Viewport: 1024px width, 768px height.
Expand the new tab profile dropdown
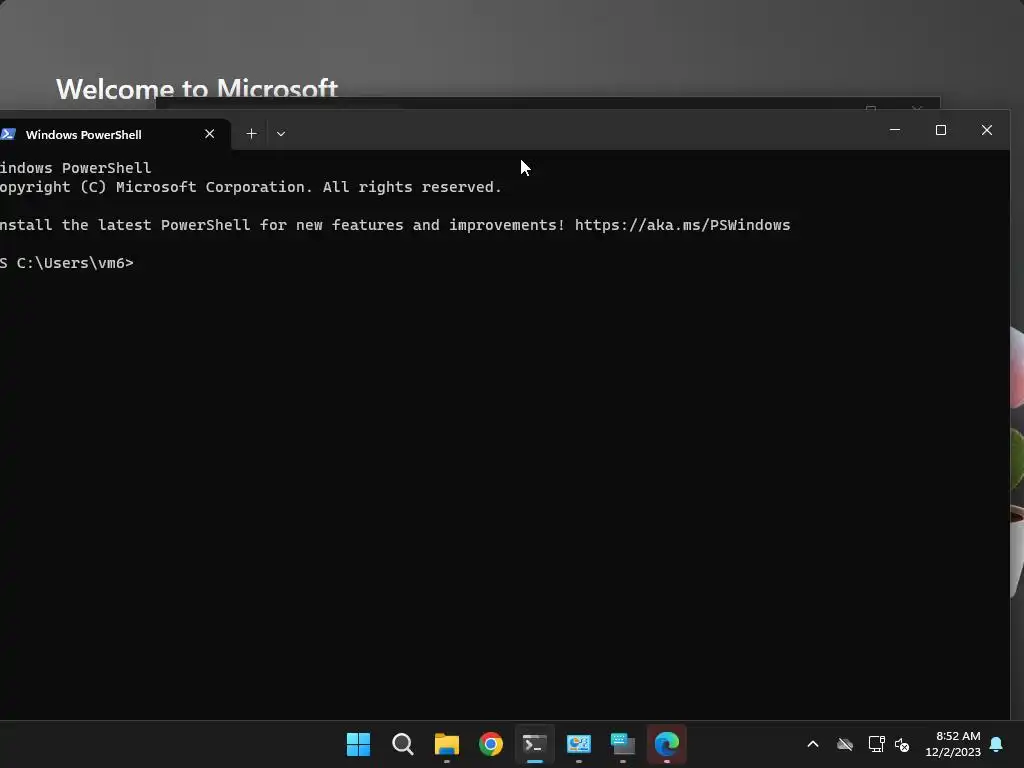[x=281, y=134]
